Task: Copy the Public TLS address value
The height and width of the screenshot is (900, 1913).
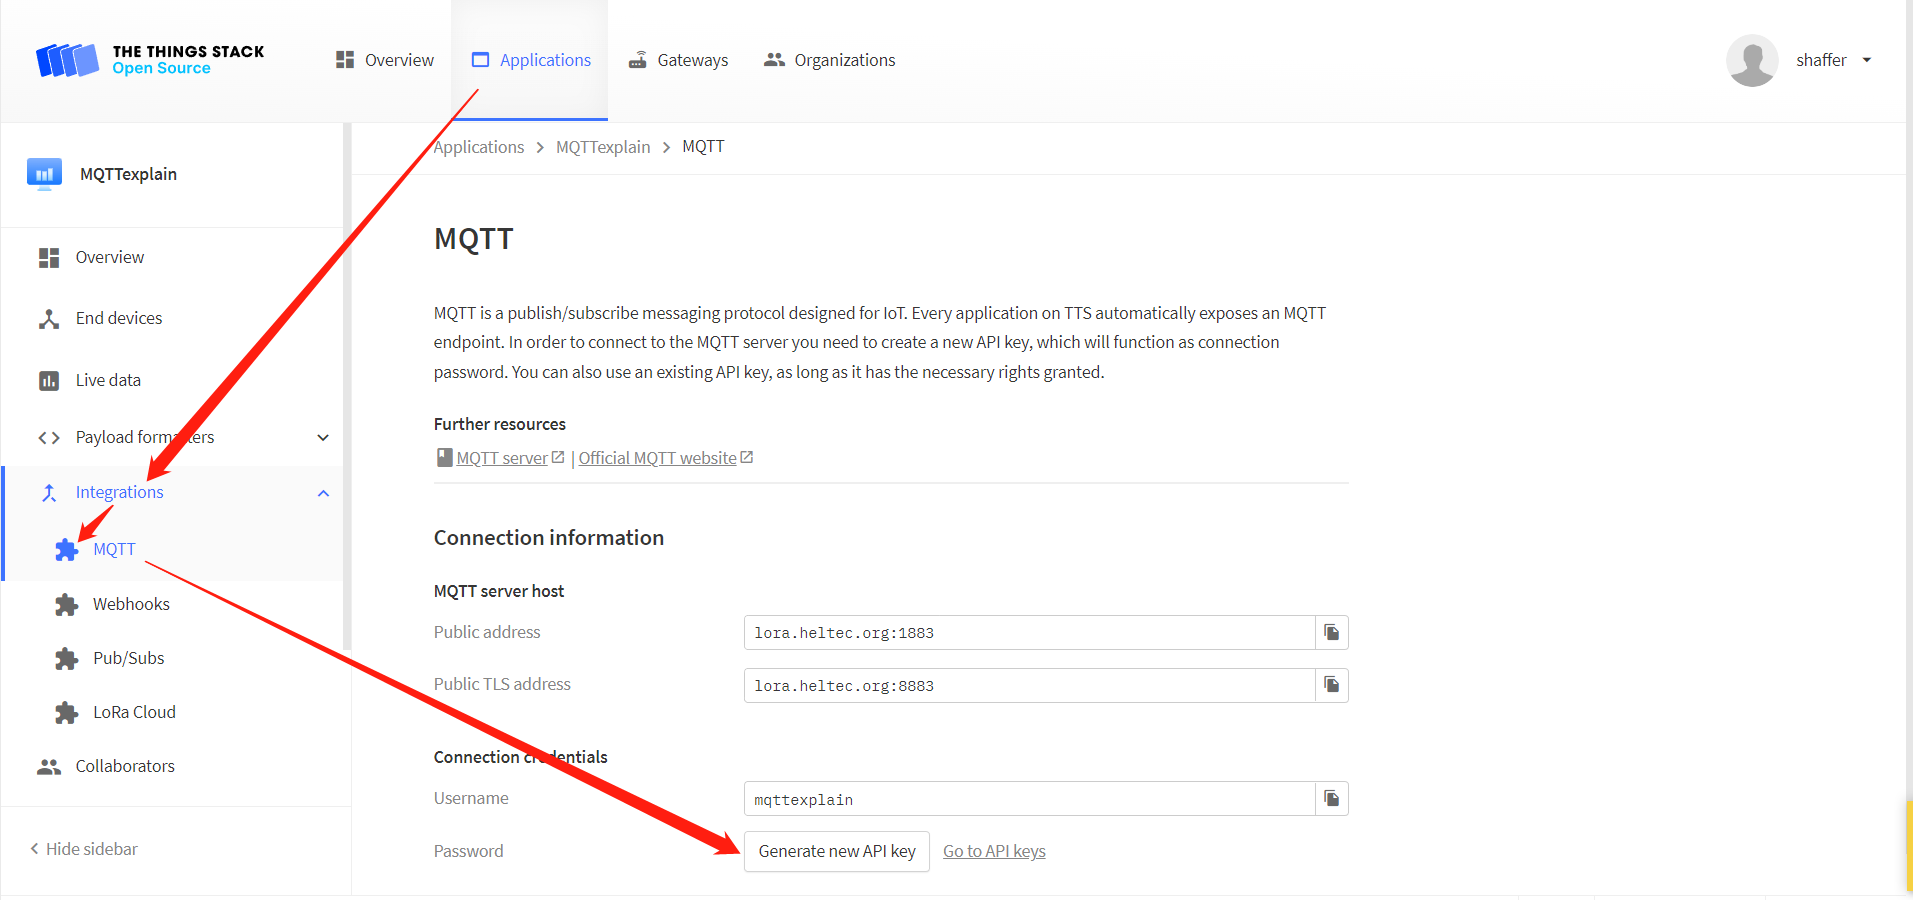Action: coord(1331,685)
